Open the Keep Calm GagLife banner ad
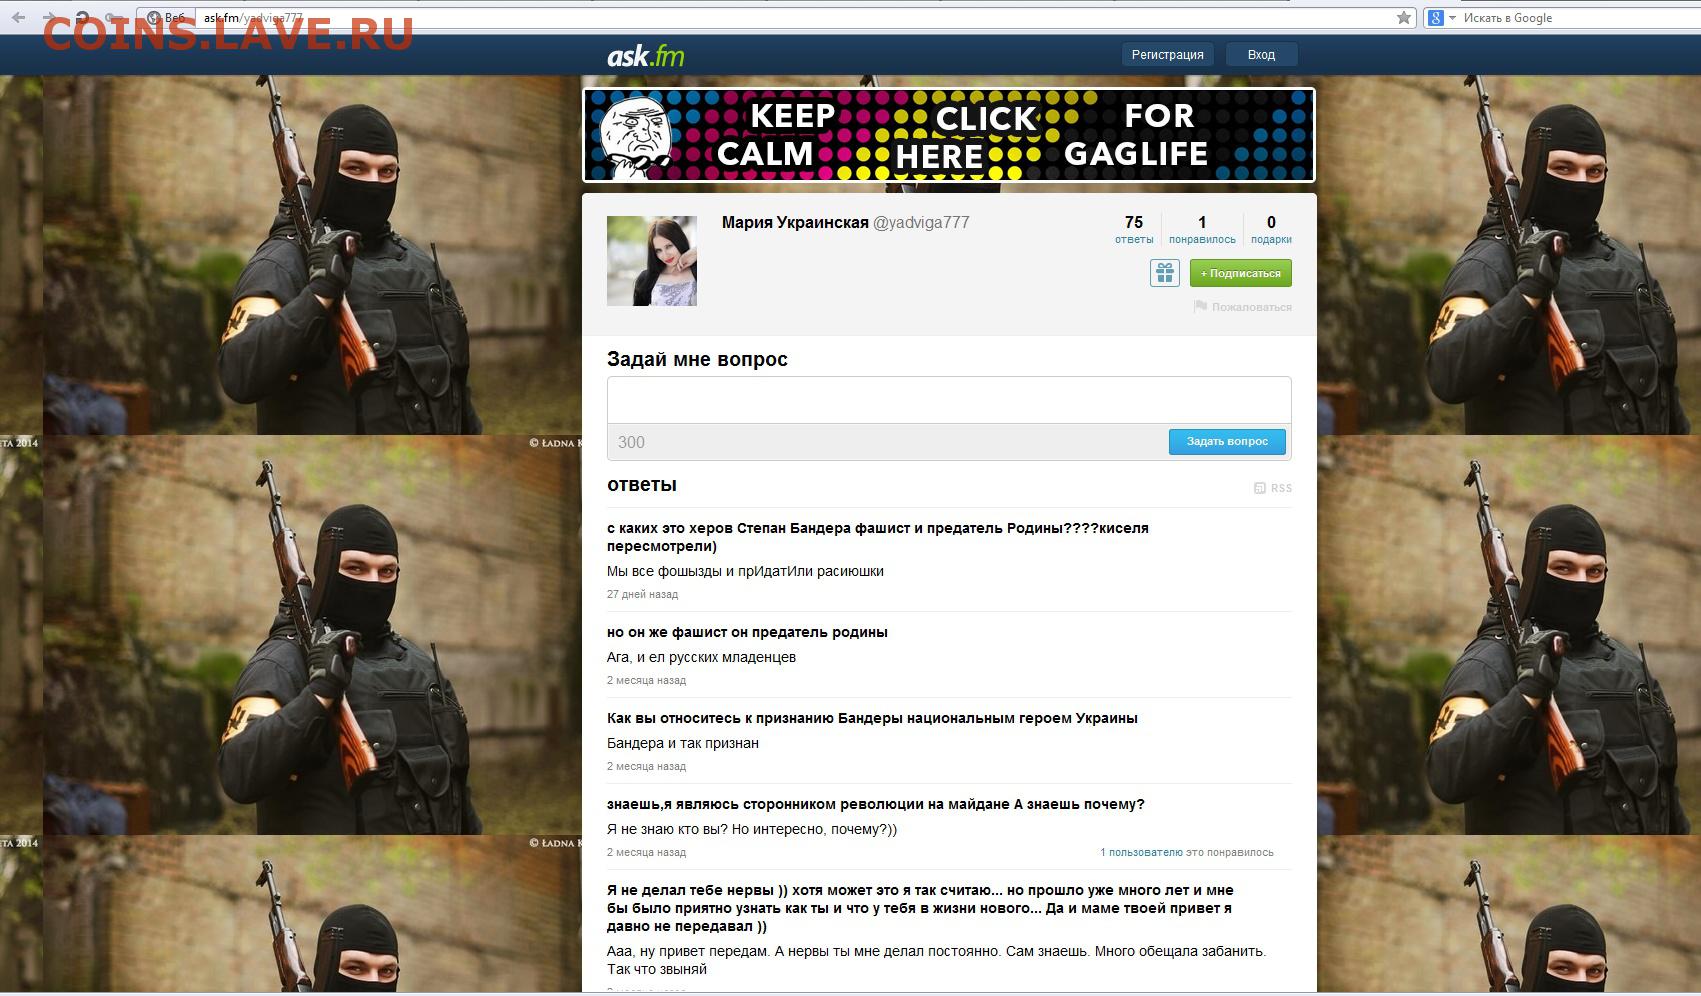This screenshot has height=996, width=1701. tap(949, 135)
